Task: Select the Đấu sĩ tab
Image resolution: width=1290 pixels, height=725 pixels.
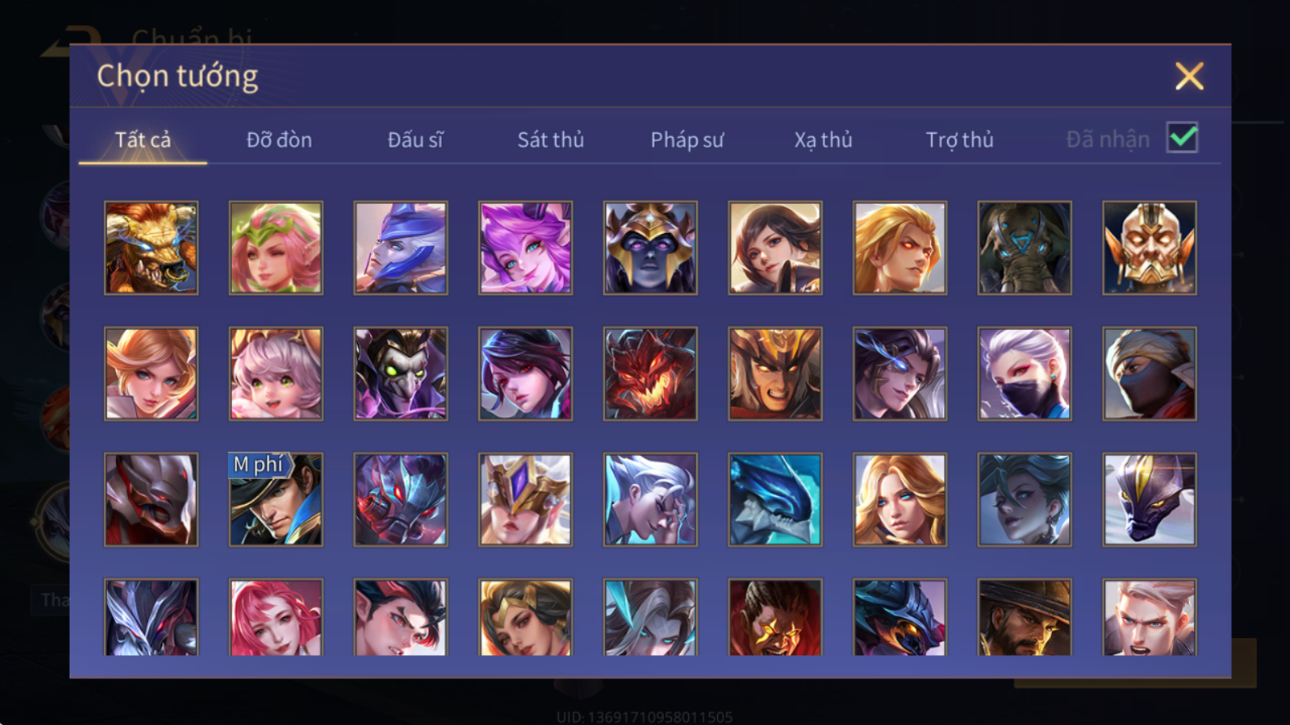Action: tap(415, 140)
